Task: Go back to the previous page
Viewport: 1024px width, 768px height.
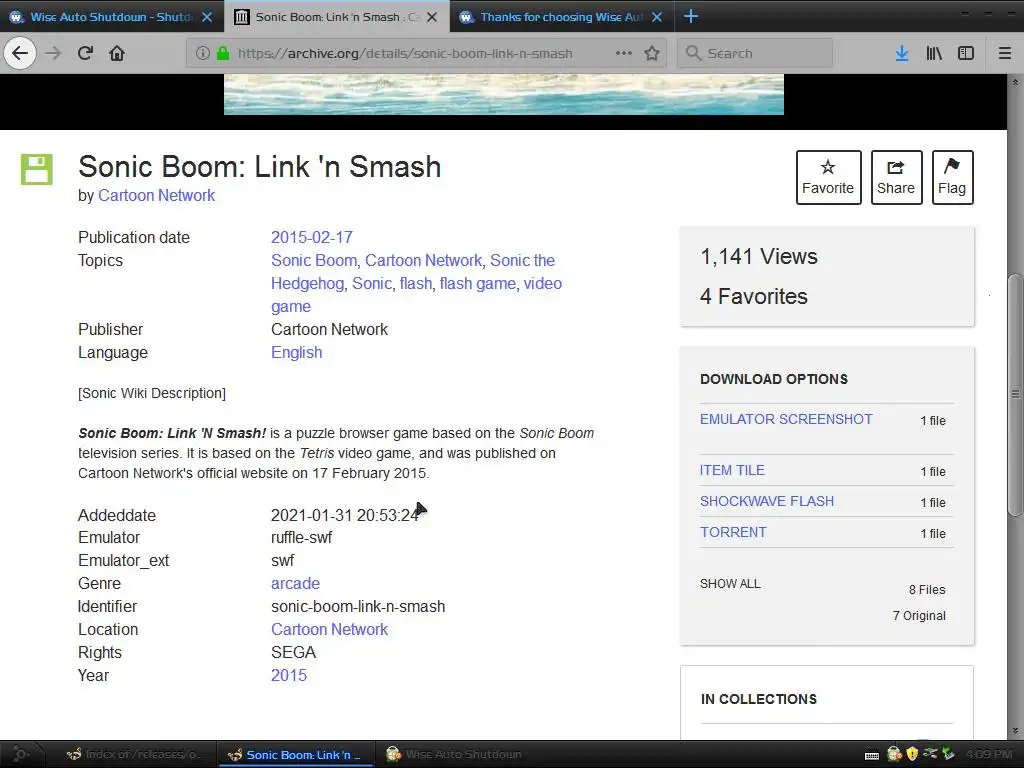Action: coord(20,53)
